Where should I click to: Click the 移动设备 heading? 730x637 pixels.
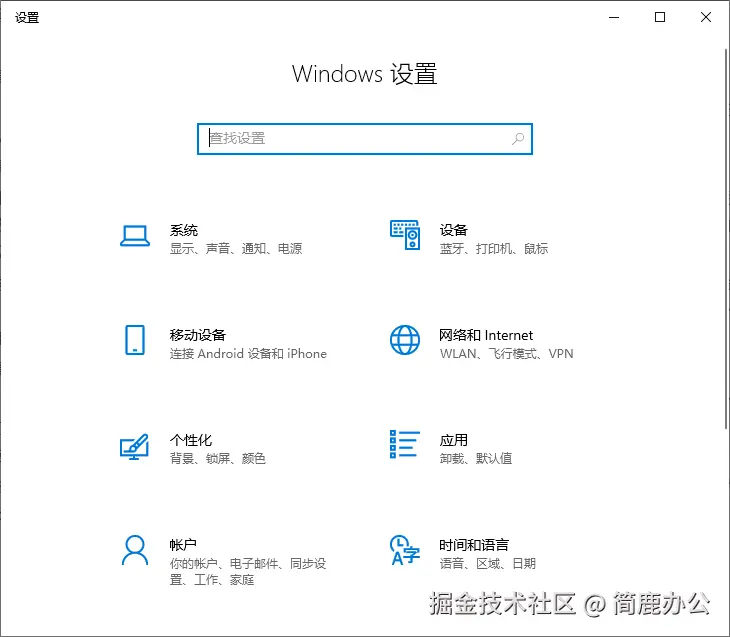tap(197, 335)
